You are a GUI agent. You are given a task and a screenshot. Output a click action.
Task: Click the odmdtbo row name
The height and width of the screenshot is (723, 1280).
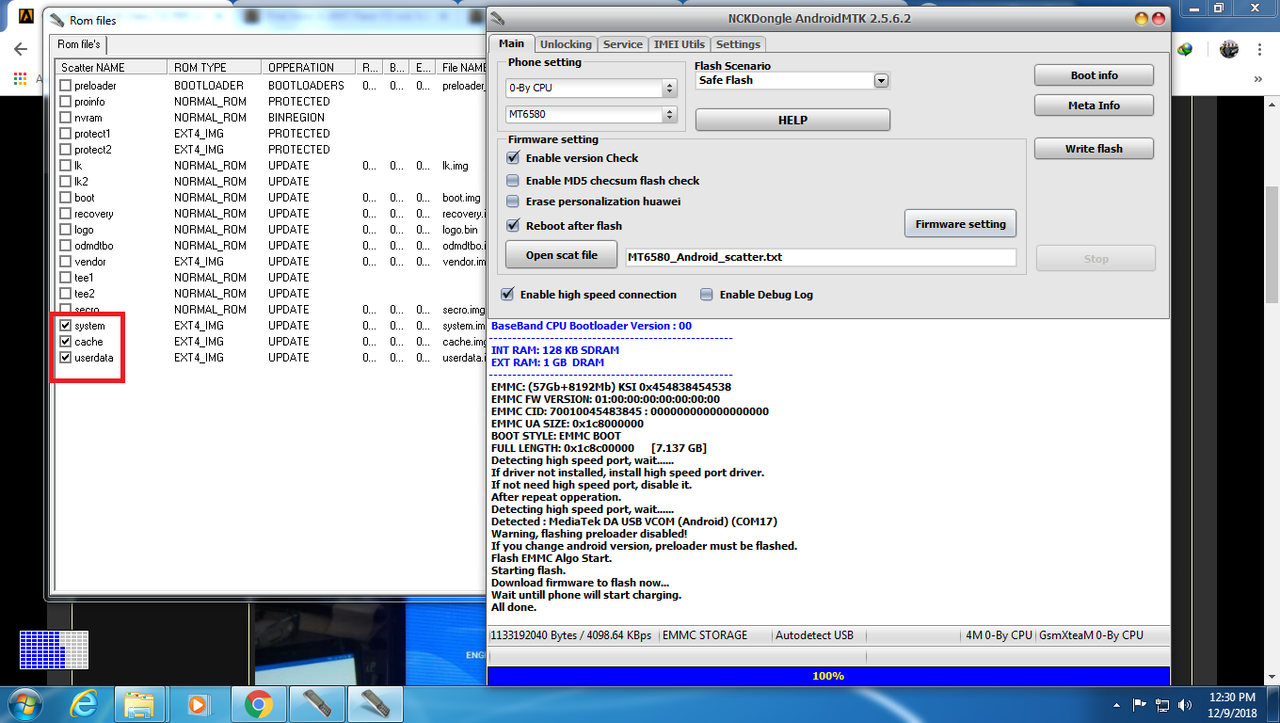[94, 246]
